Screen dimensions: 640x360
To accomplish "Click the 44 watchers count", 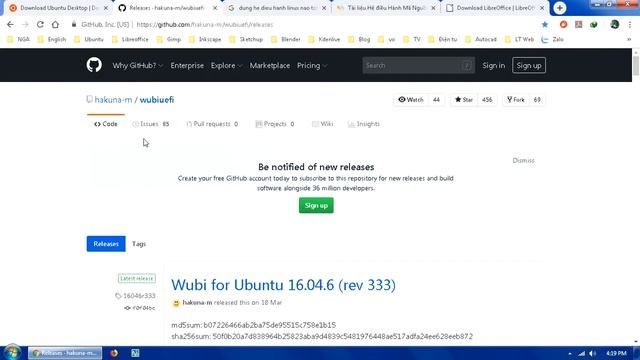I will click(436, 100).
